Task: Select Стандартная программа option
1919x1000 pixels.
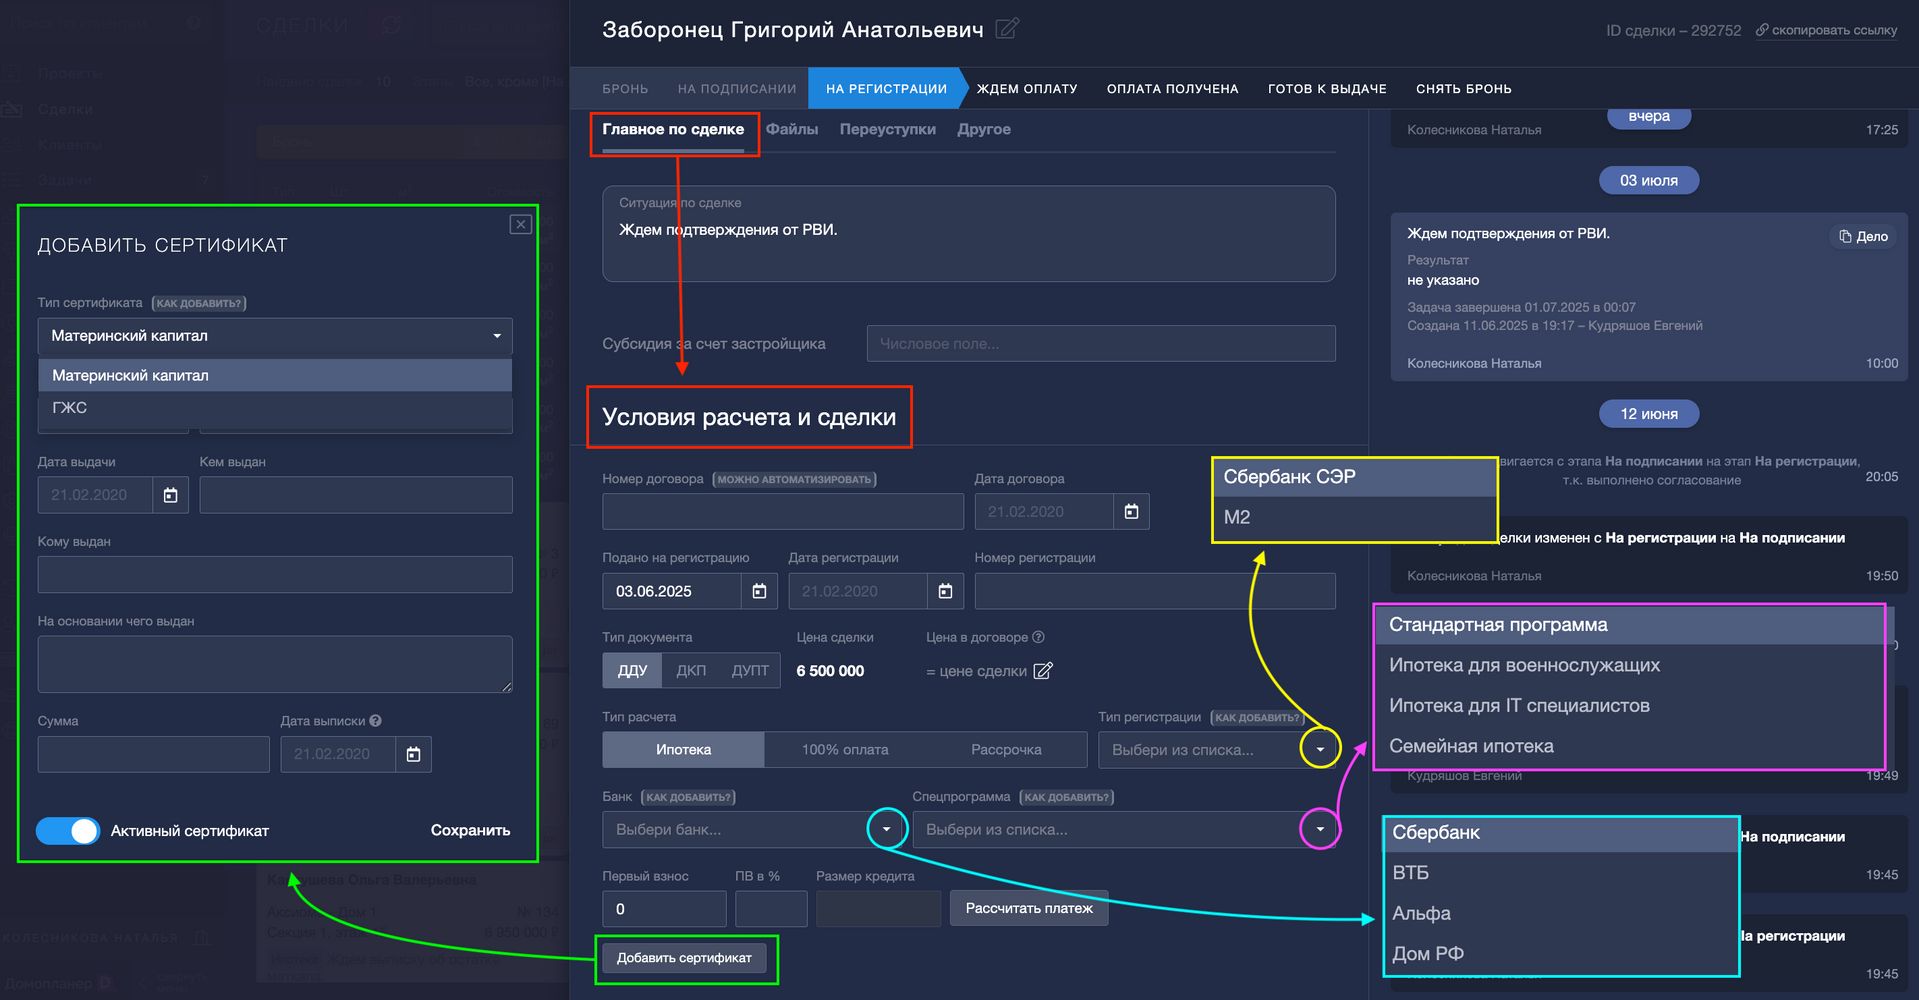Action: click(x=1629, y=625)
